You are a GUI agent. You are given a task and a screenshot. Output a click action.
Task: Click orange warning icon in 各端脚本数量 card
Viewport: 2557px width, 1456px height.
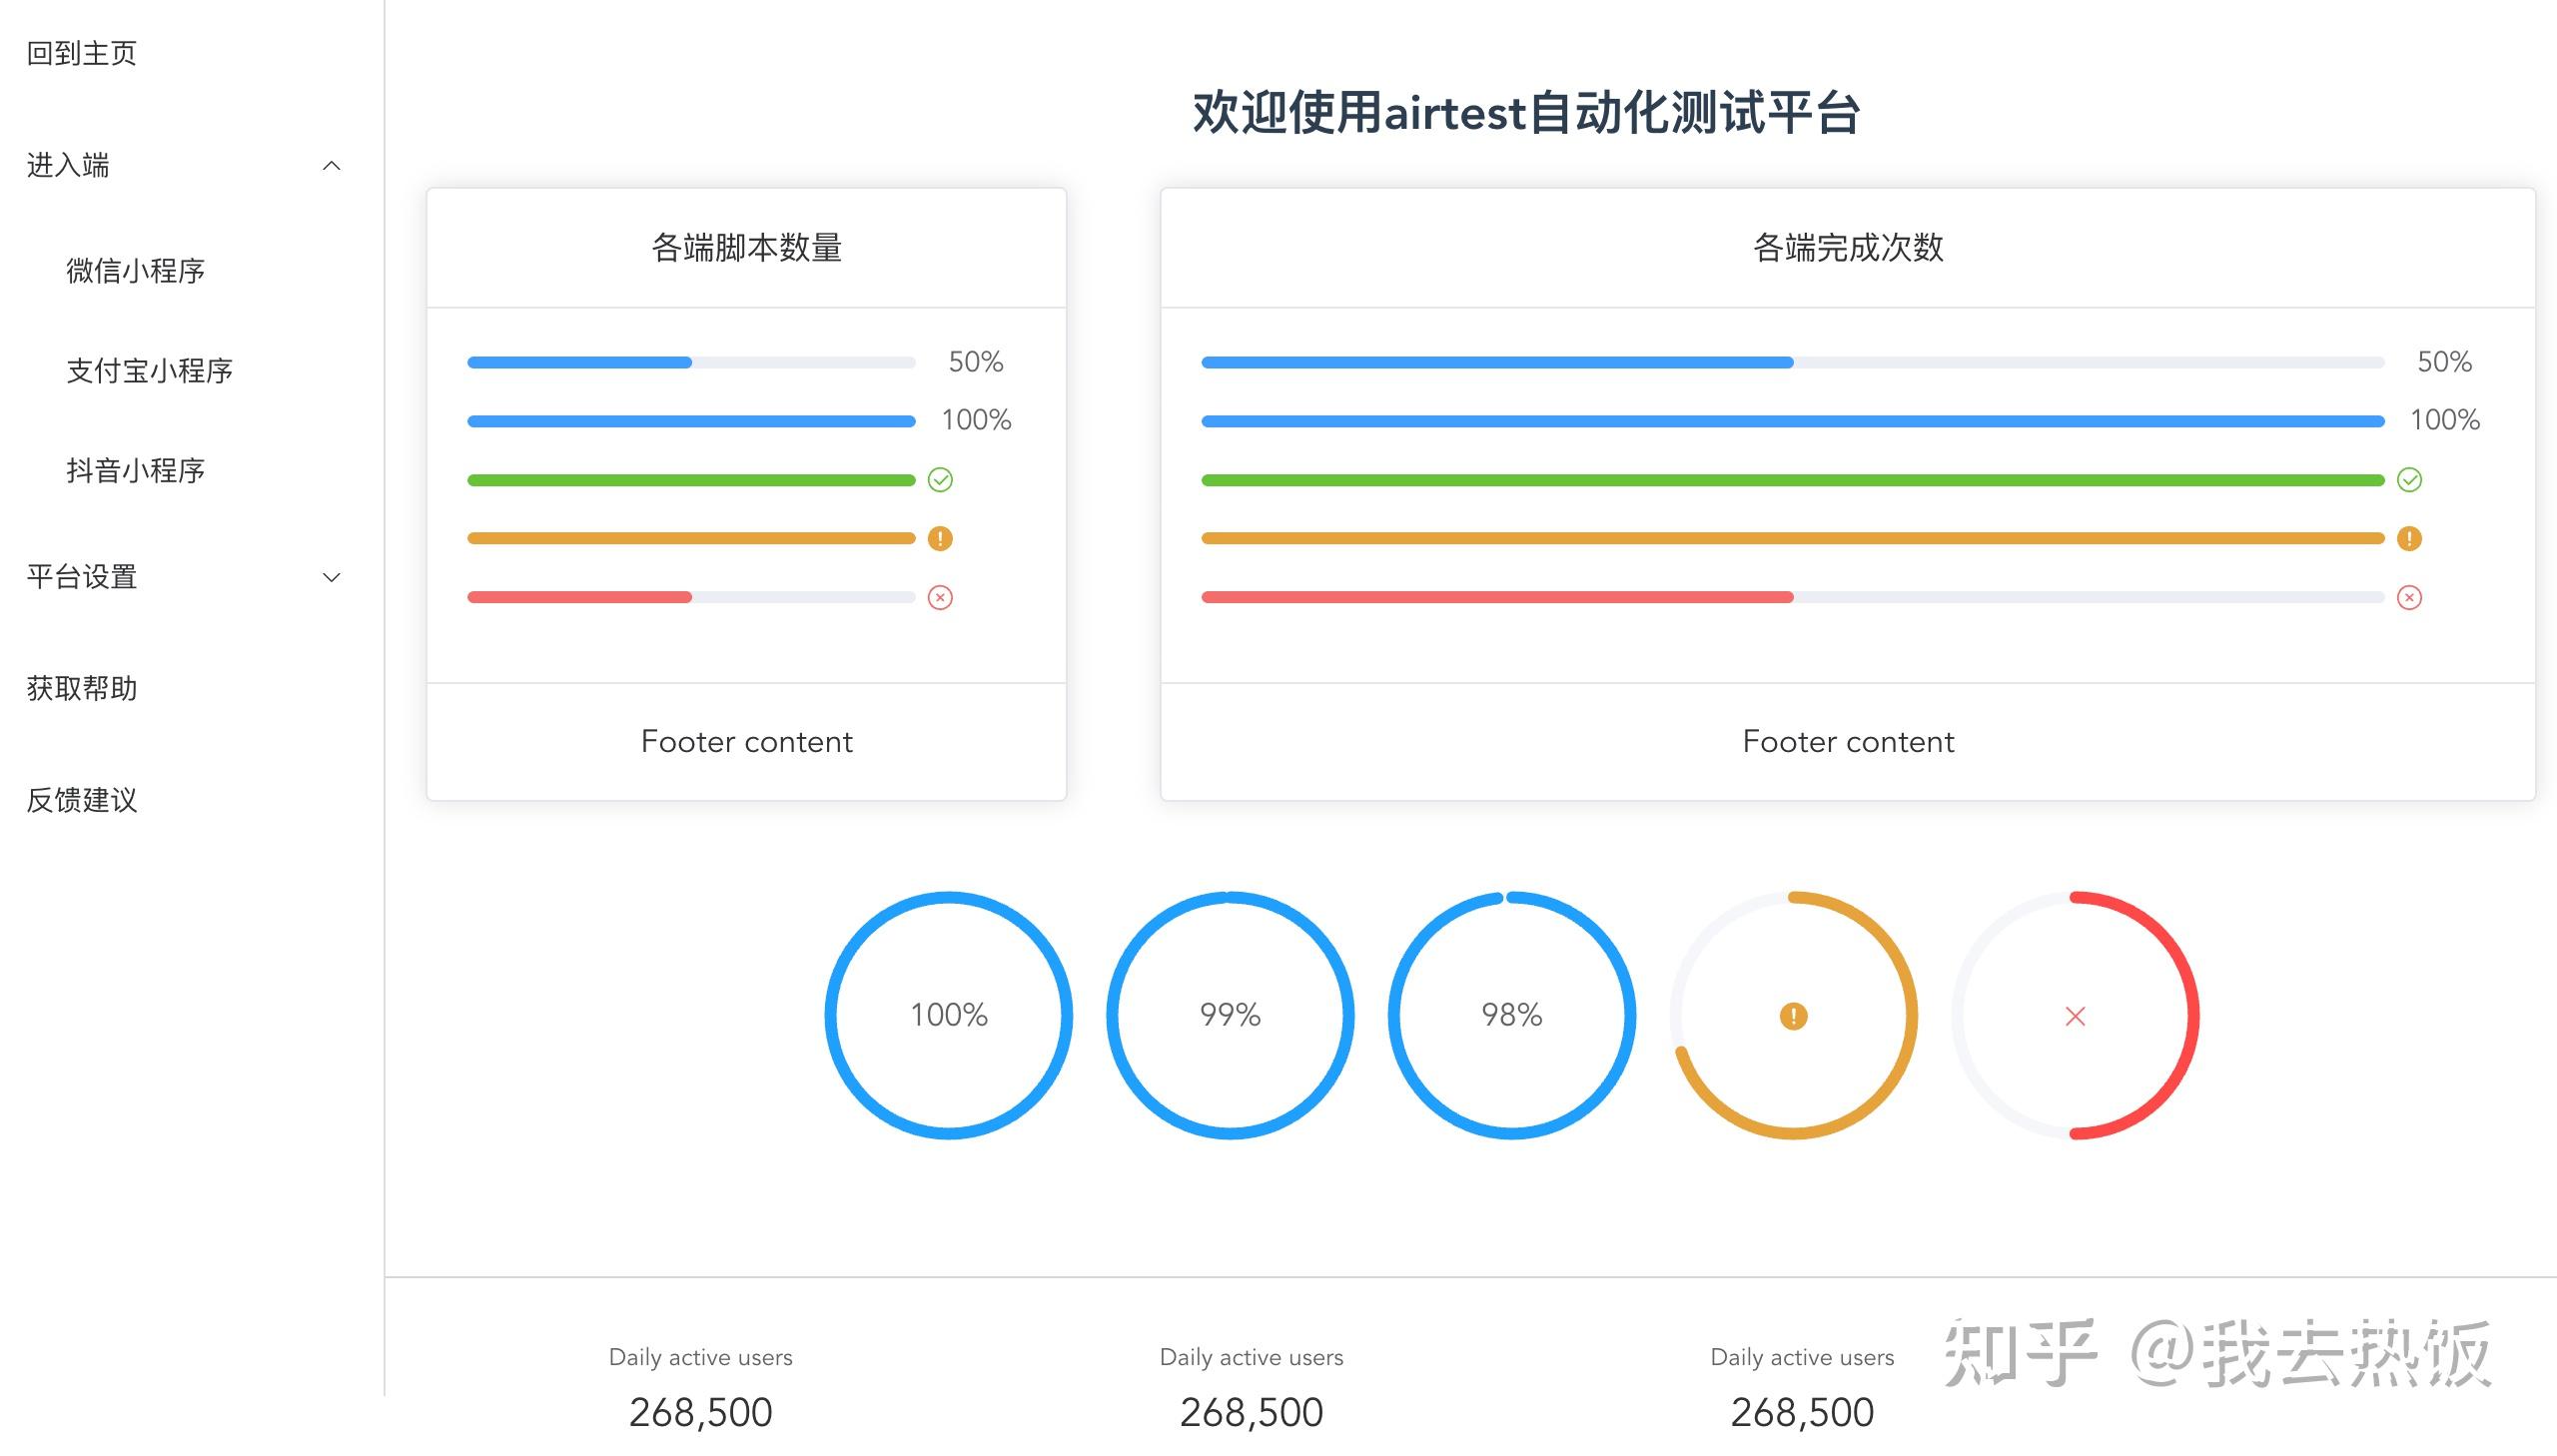(940, 539)
